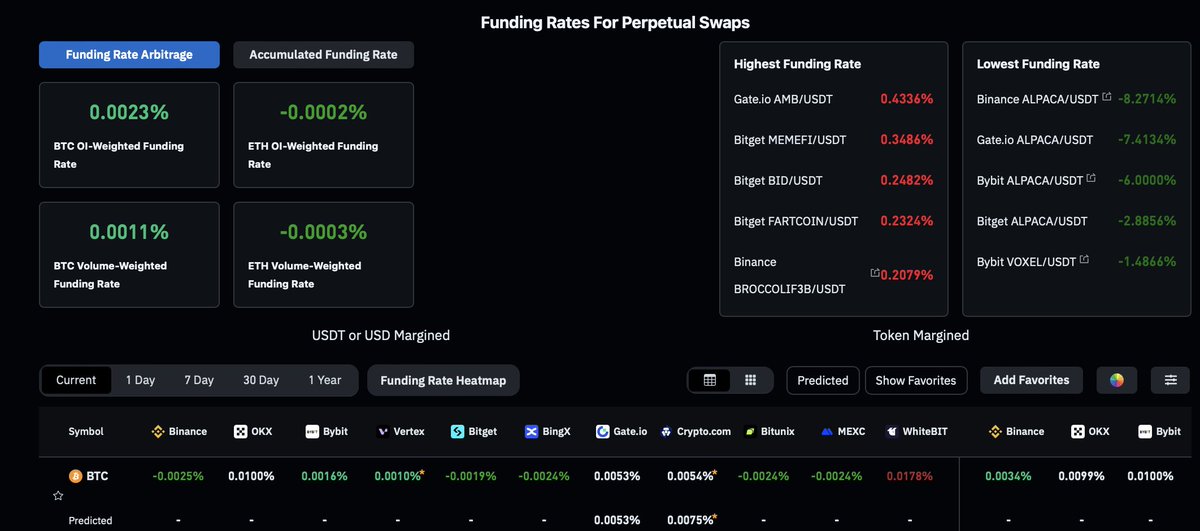The height and width of the screenshot is (531, 1200).
Task: Click the orange BTC coin icon
Action: coord(74,476)
